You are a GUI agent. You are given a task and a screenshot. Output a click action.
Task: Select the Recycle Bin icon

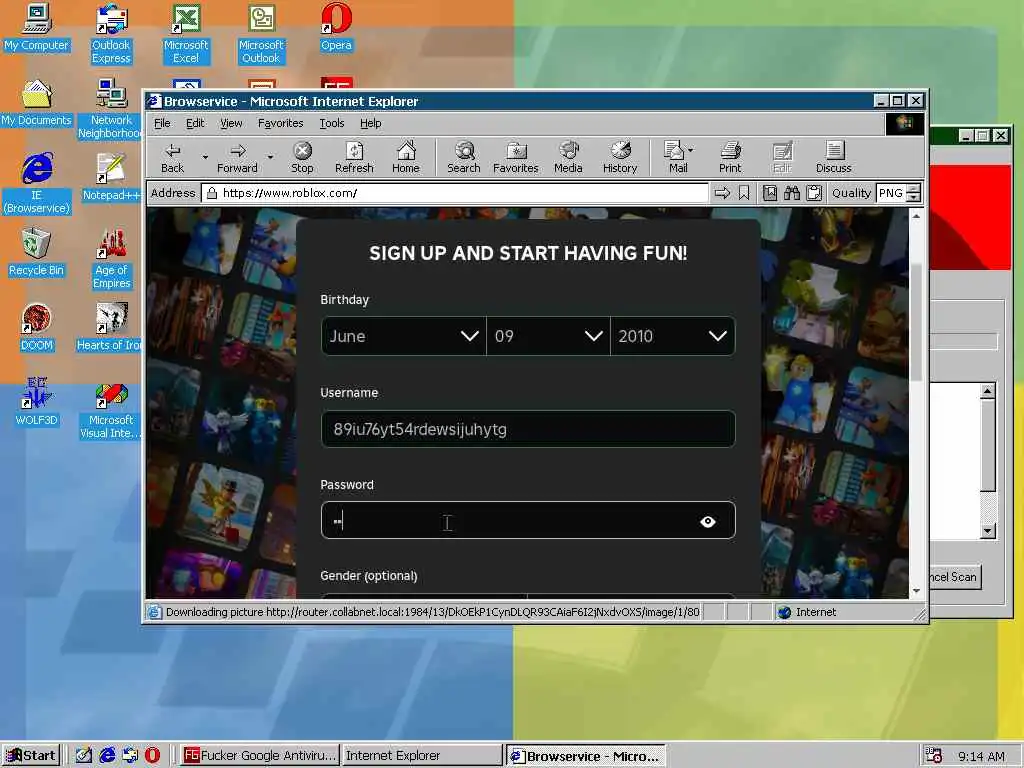(x=36, y=253)
